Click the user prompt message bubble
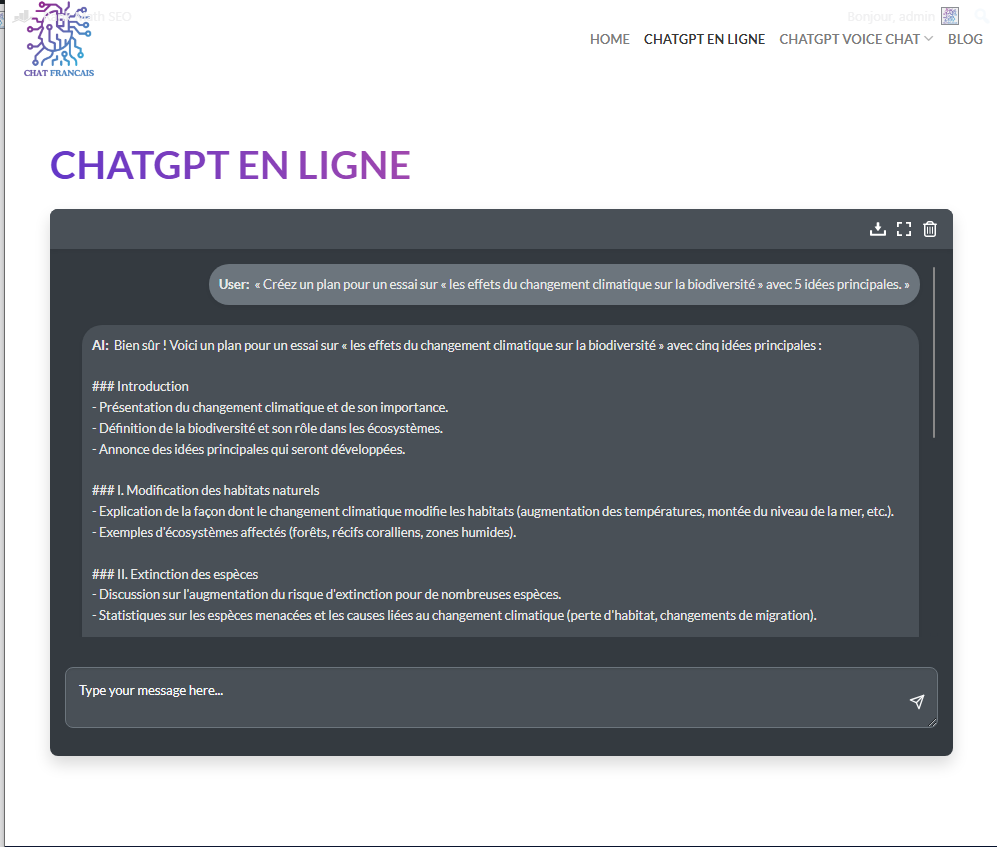Image resolution: width=997 pixels, height=847 pixels. click(564, 284)
